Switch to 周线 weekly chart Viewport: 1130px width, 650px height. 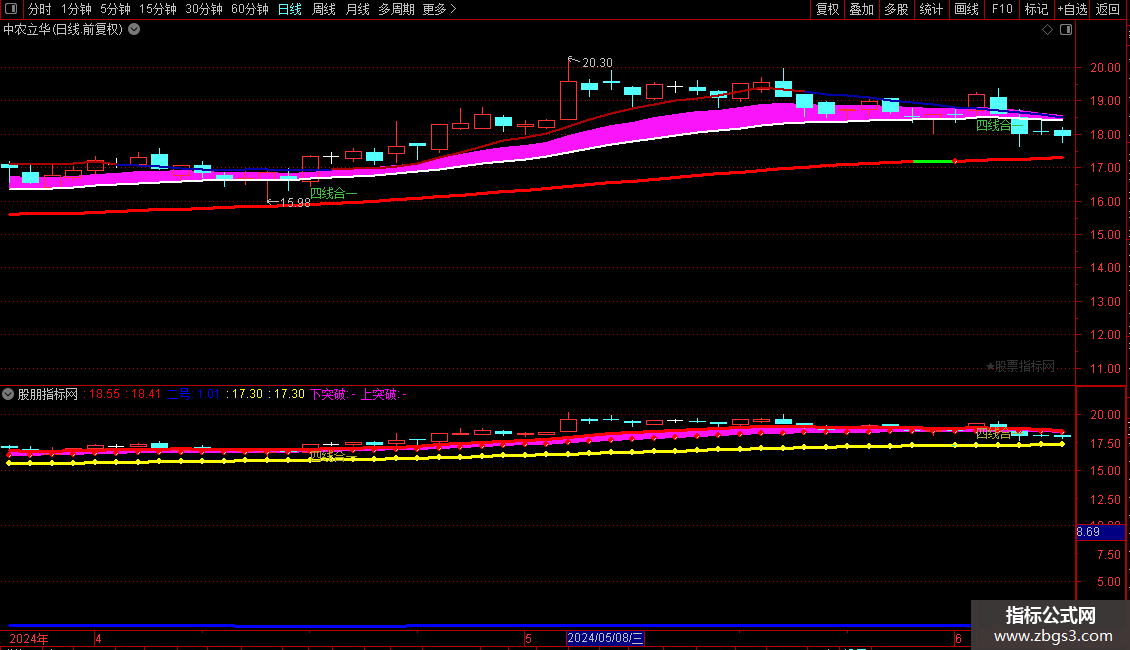point(324,9)
